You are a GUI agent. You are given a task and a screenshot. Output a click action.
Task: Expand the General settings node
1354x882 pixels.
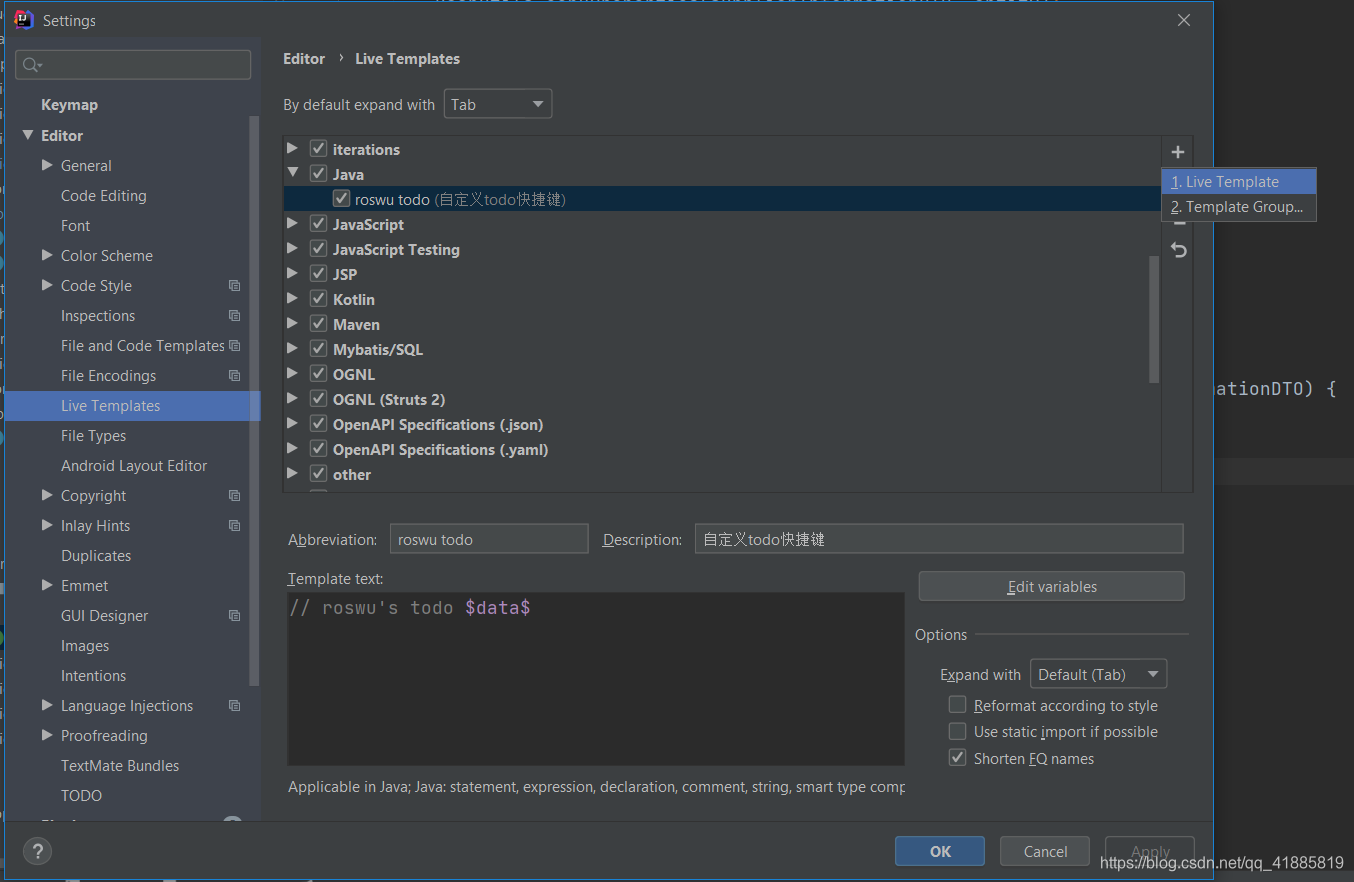47,165
